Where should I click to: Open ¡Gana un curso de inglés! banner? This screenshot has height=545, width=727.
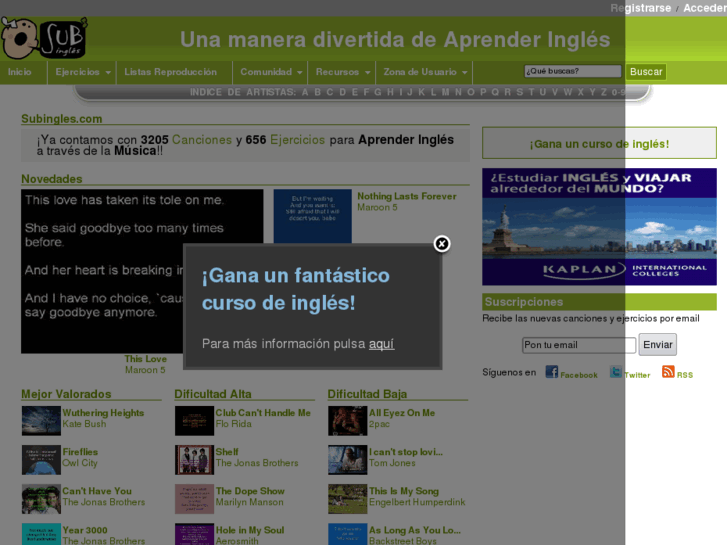pyautogui.click(x=599, y=143)
